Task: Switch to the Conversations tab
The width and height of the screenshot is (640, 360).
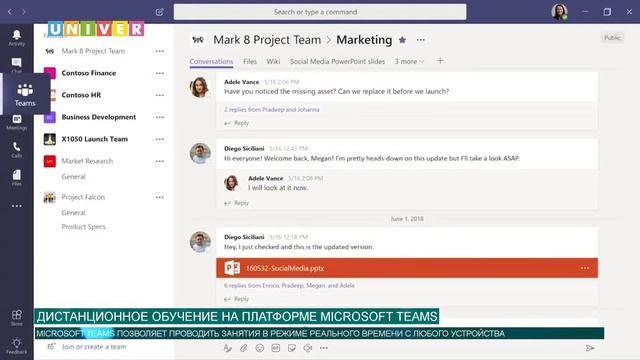Action: pos(211,61)
